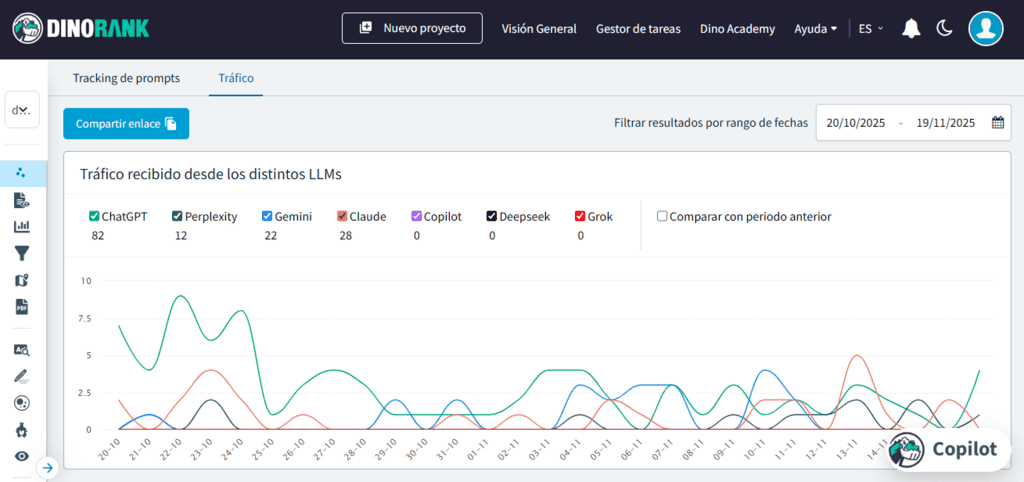Open Dino Academy

737,29
